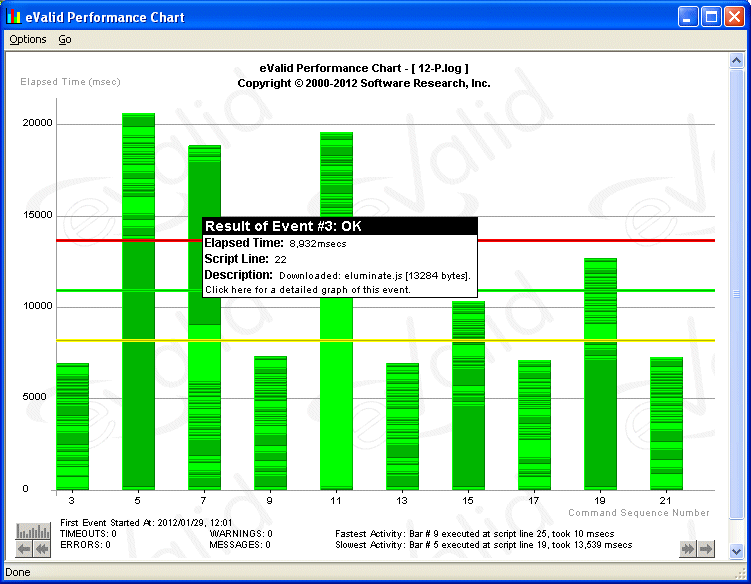Click the single right arrow navigation icon
The height and width of the screenshot is (584, 751).
click(706, 549)
